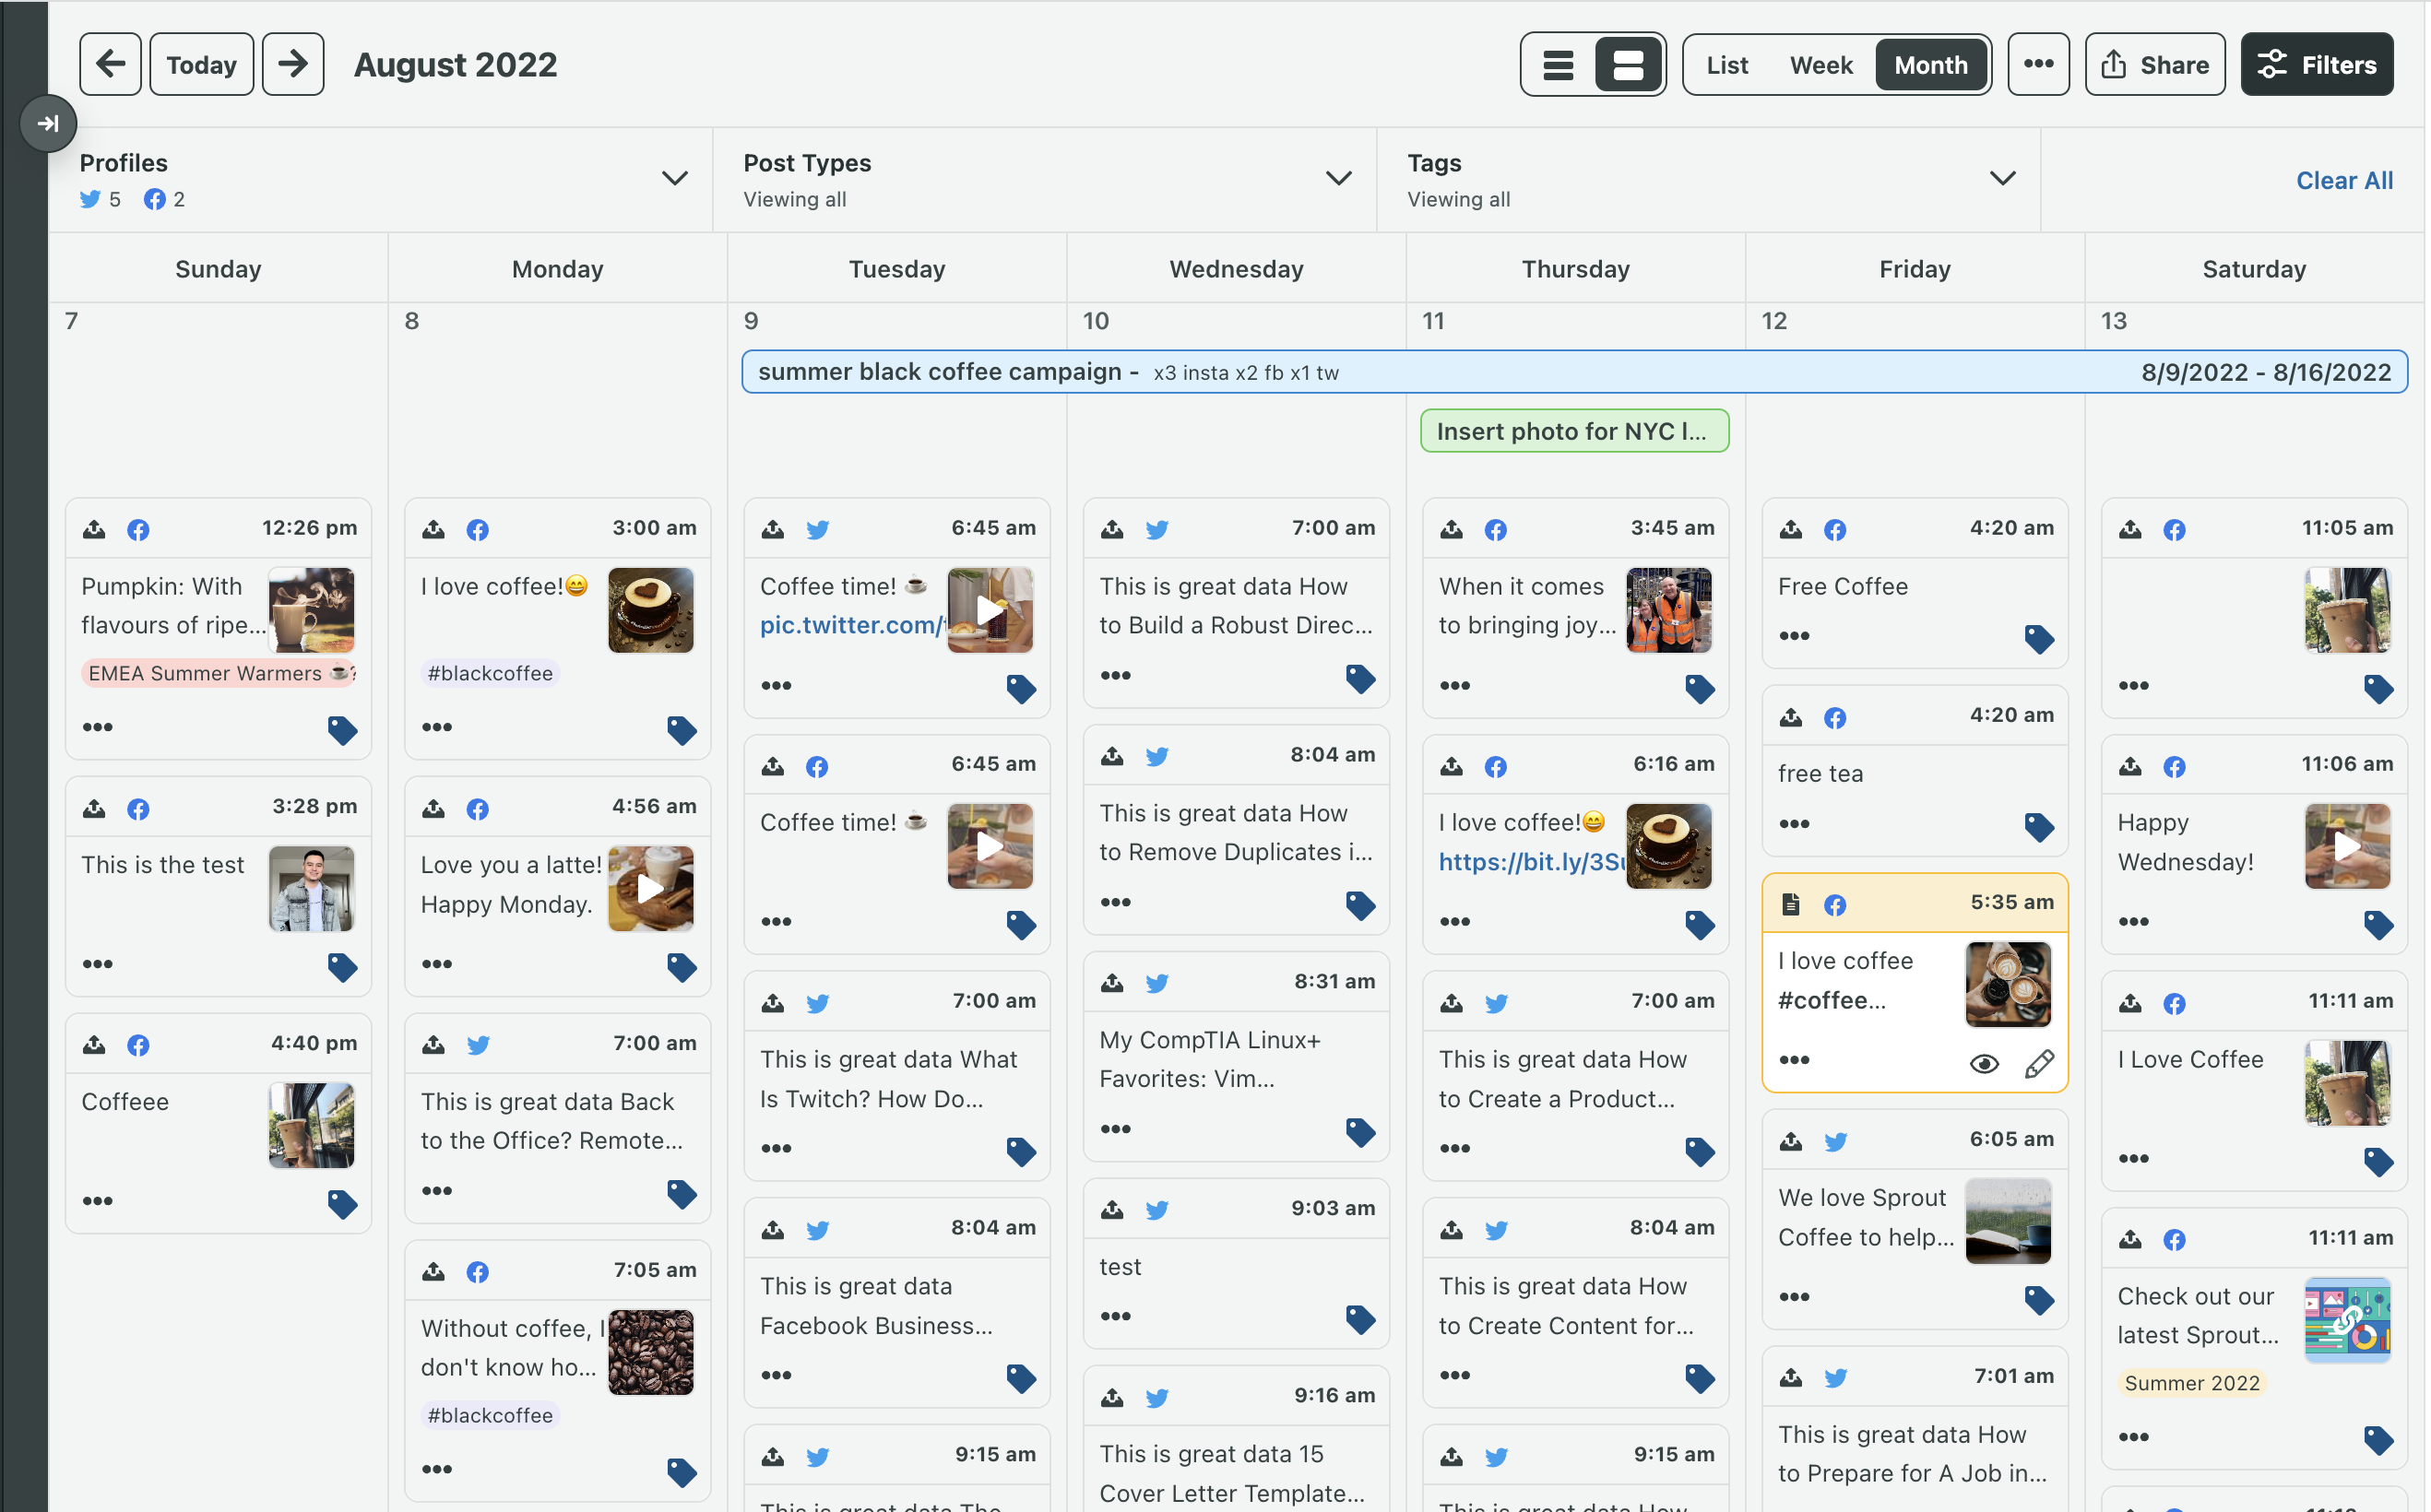This screenshot has height=1512, width=2431.
Task: Click the tag icon on the Free Coffee post
Action: click(2038, 638)
